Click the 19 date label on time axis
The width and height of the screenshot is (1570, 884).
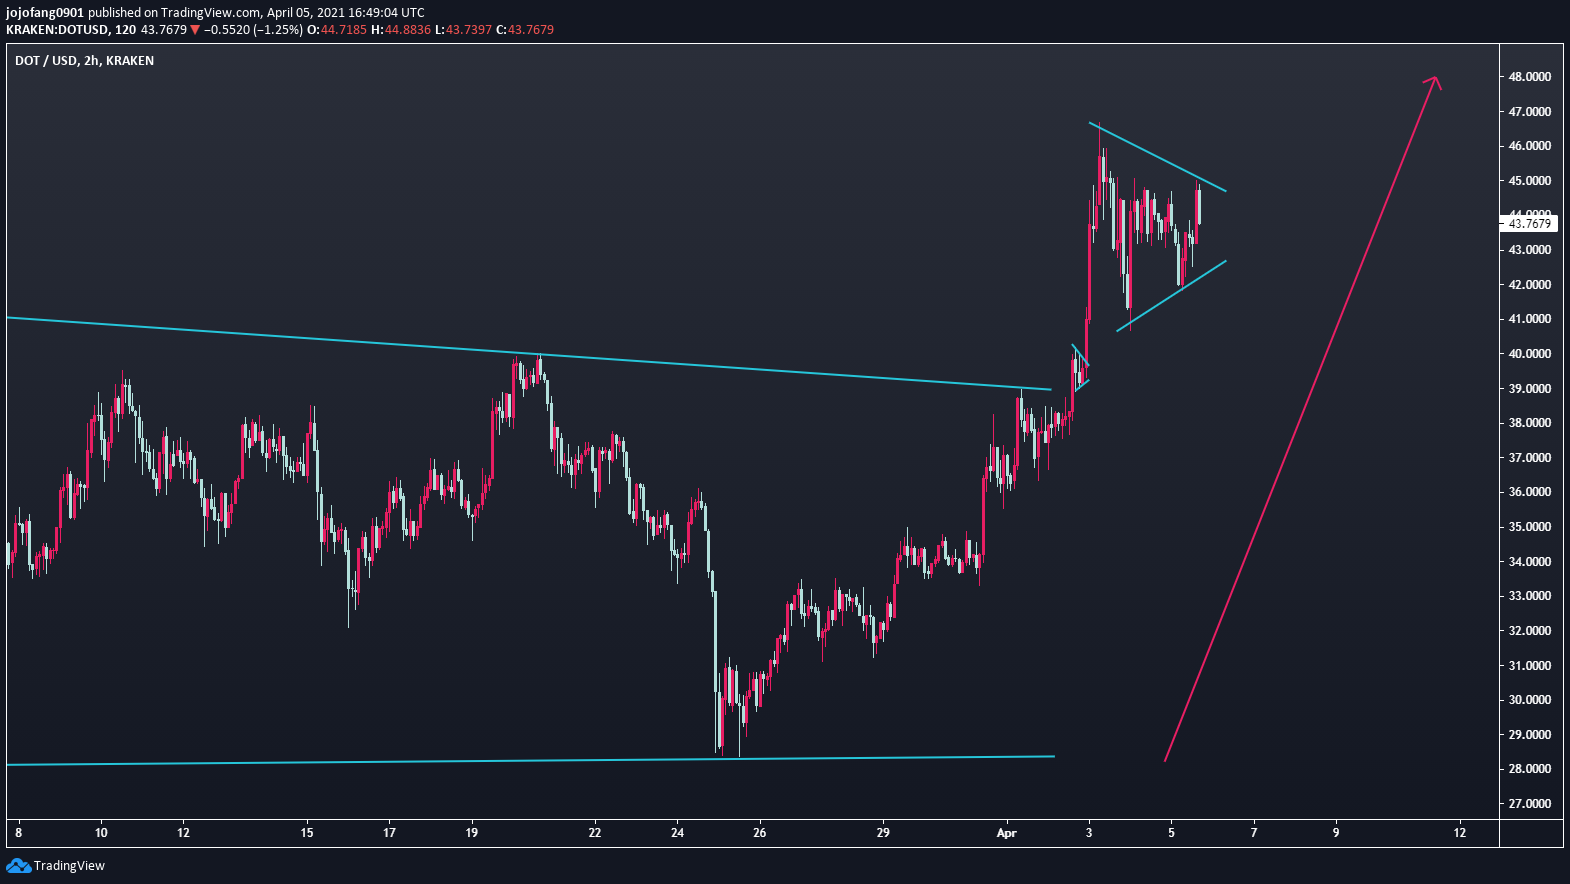471,833
